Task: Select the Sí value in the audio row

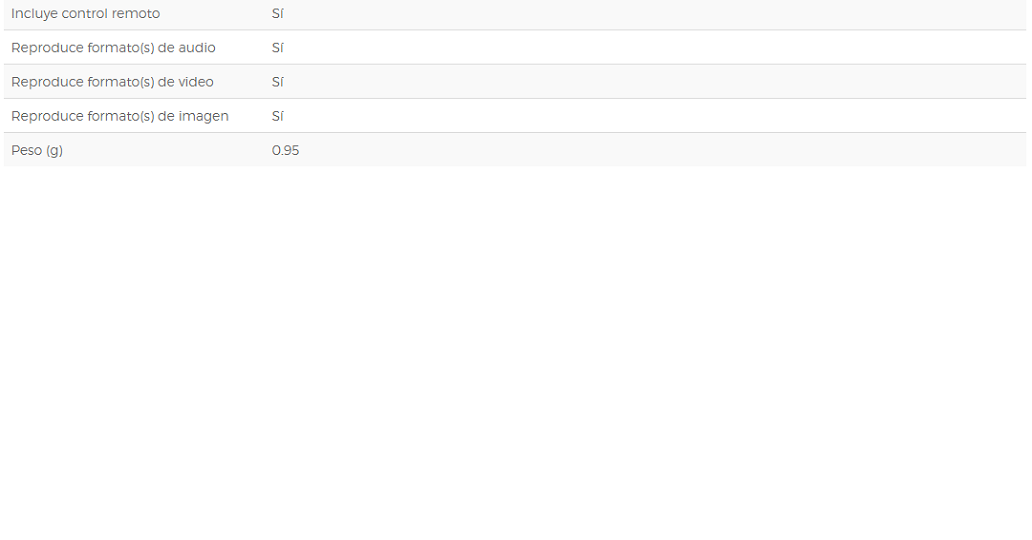Action: pos(278,47)
